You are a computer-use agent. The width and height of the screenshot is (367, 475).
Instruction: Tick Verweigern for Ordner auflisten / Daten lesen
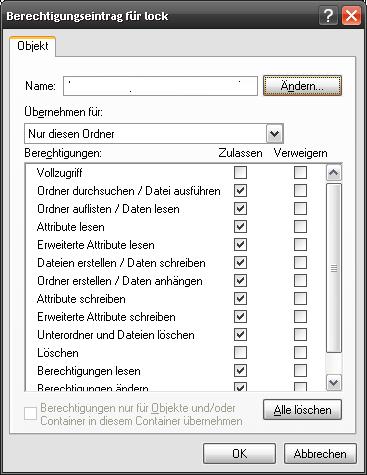(x=300, y=209)
